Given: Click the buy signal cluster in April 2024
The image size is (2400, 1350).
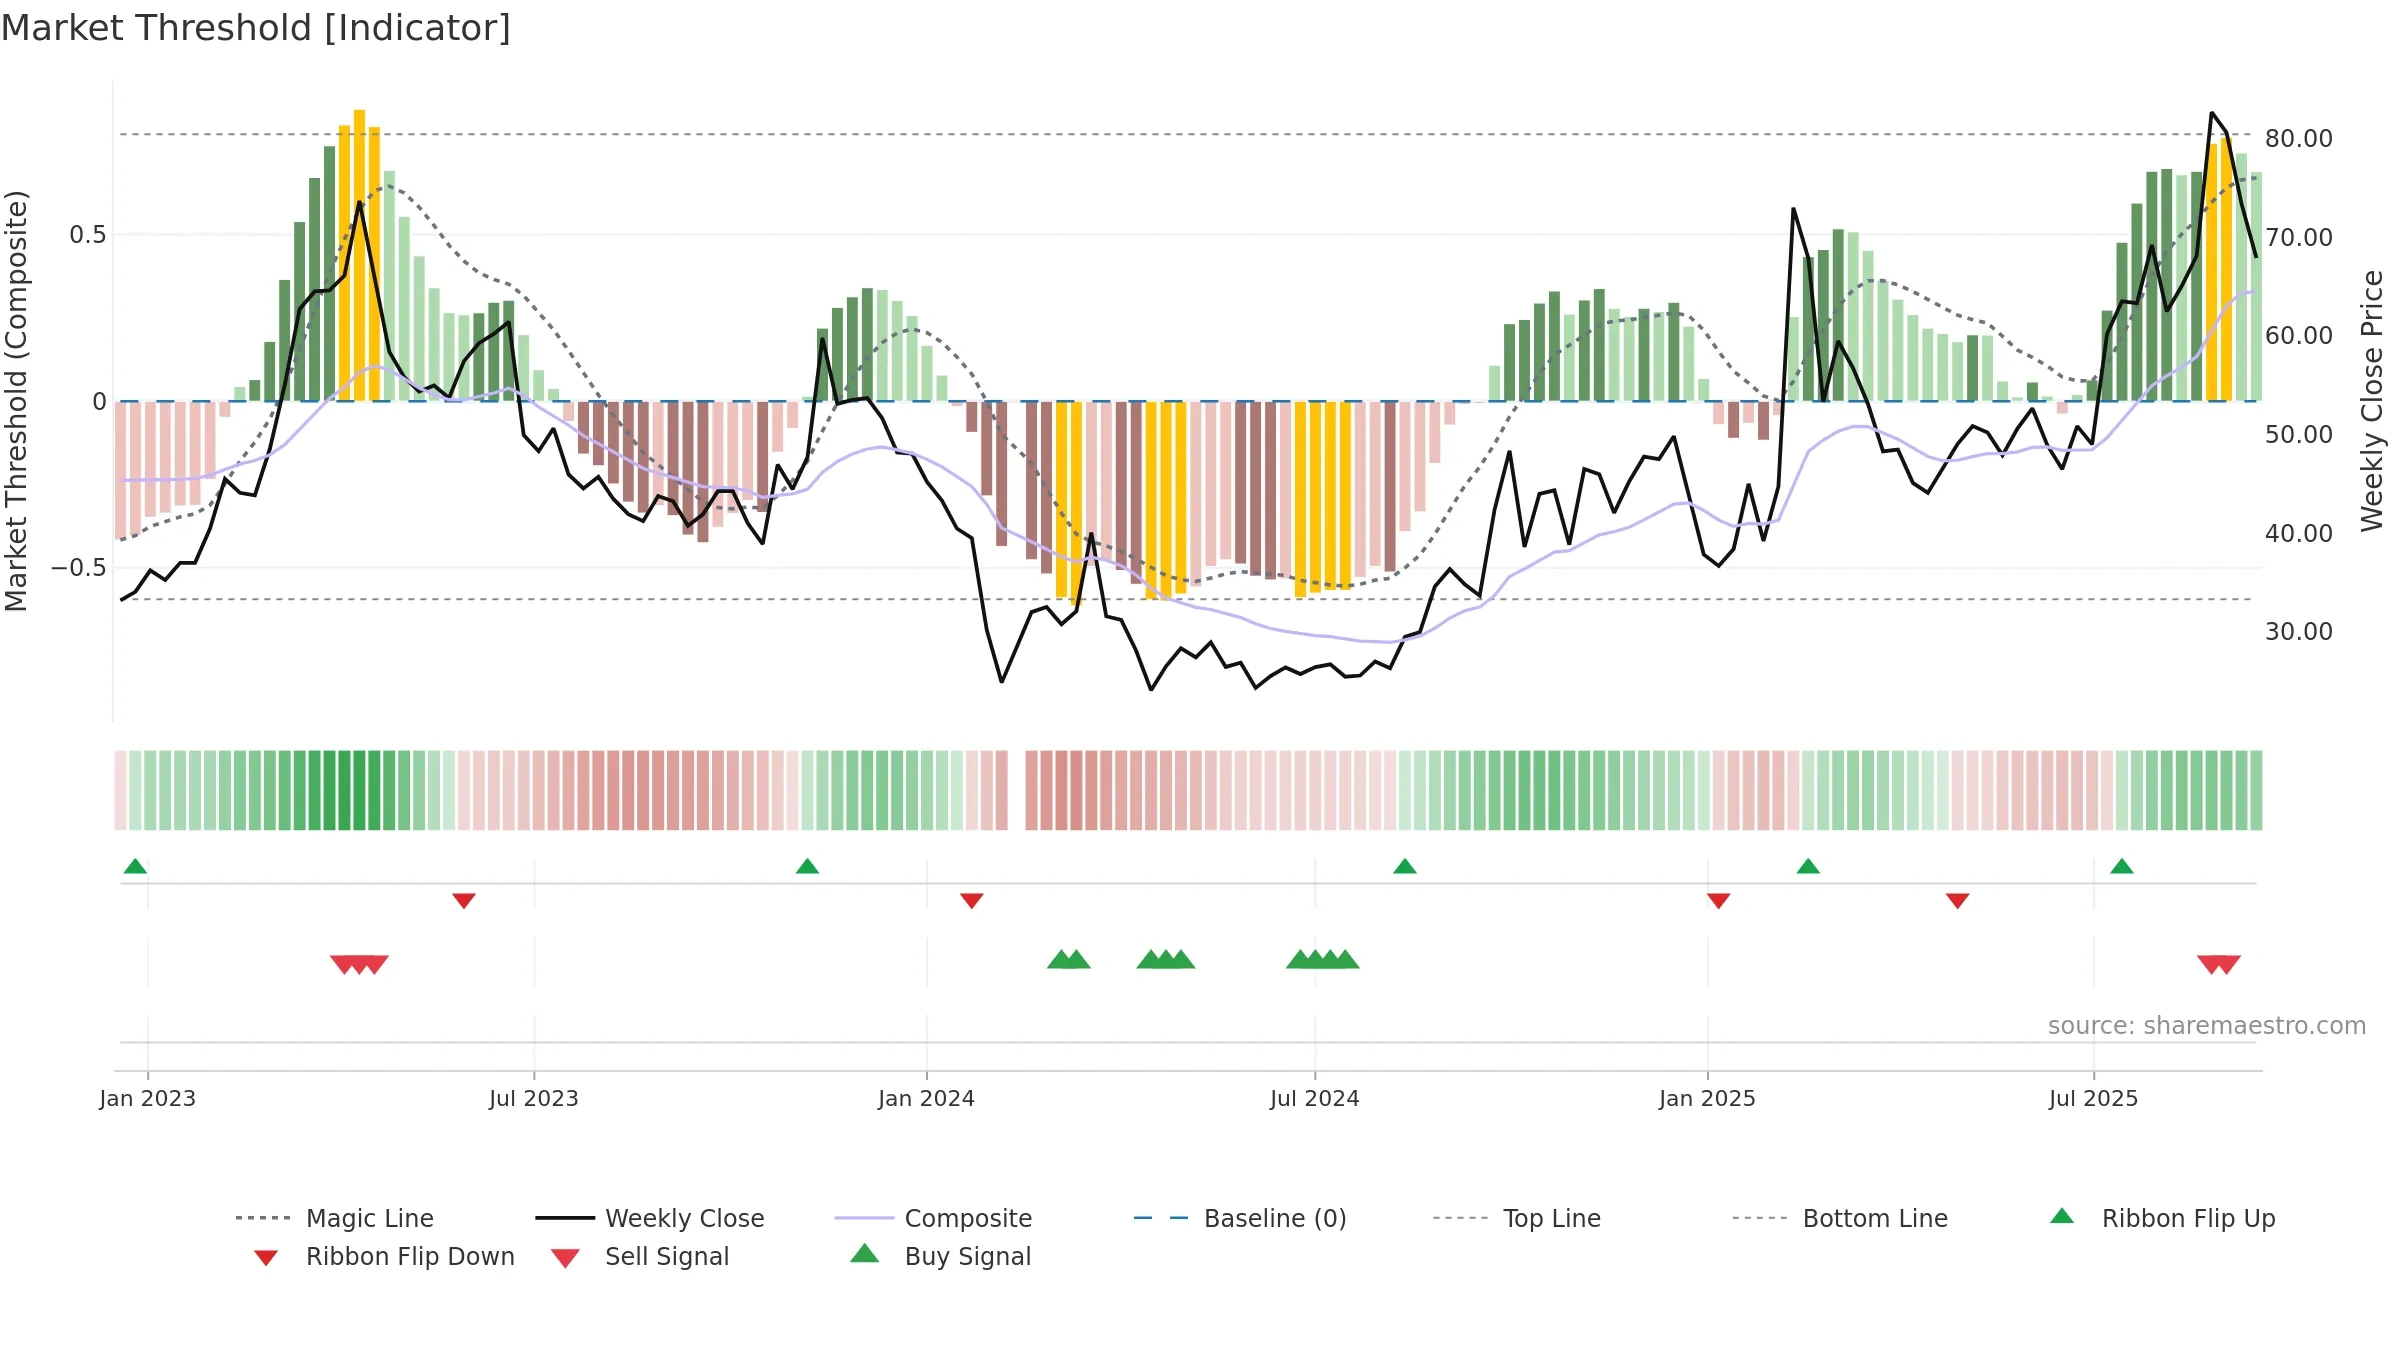Looking at the screenshot, I should click(x=1166, y=959).
